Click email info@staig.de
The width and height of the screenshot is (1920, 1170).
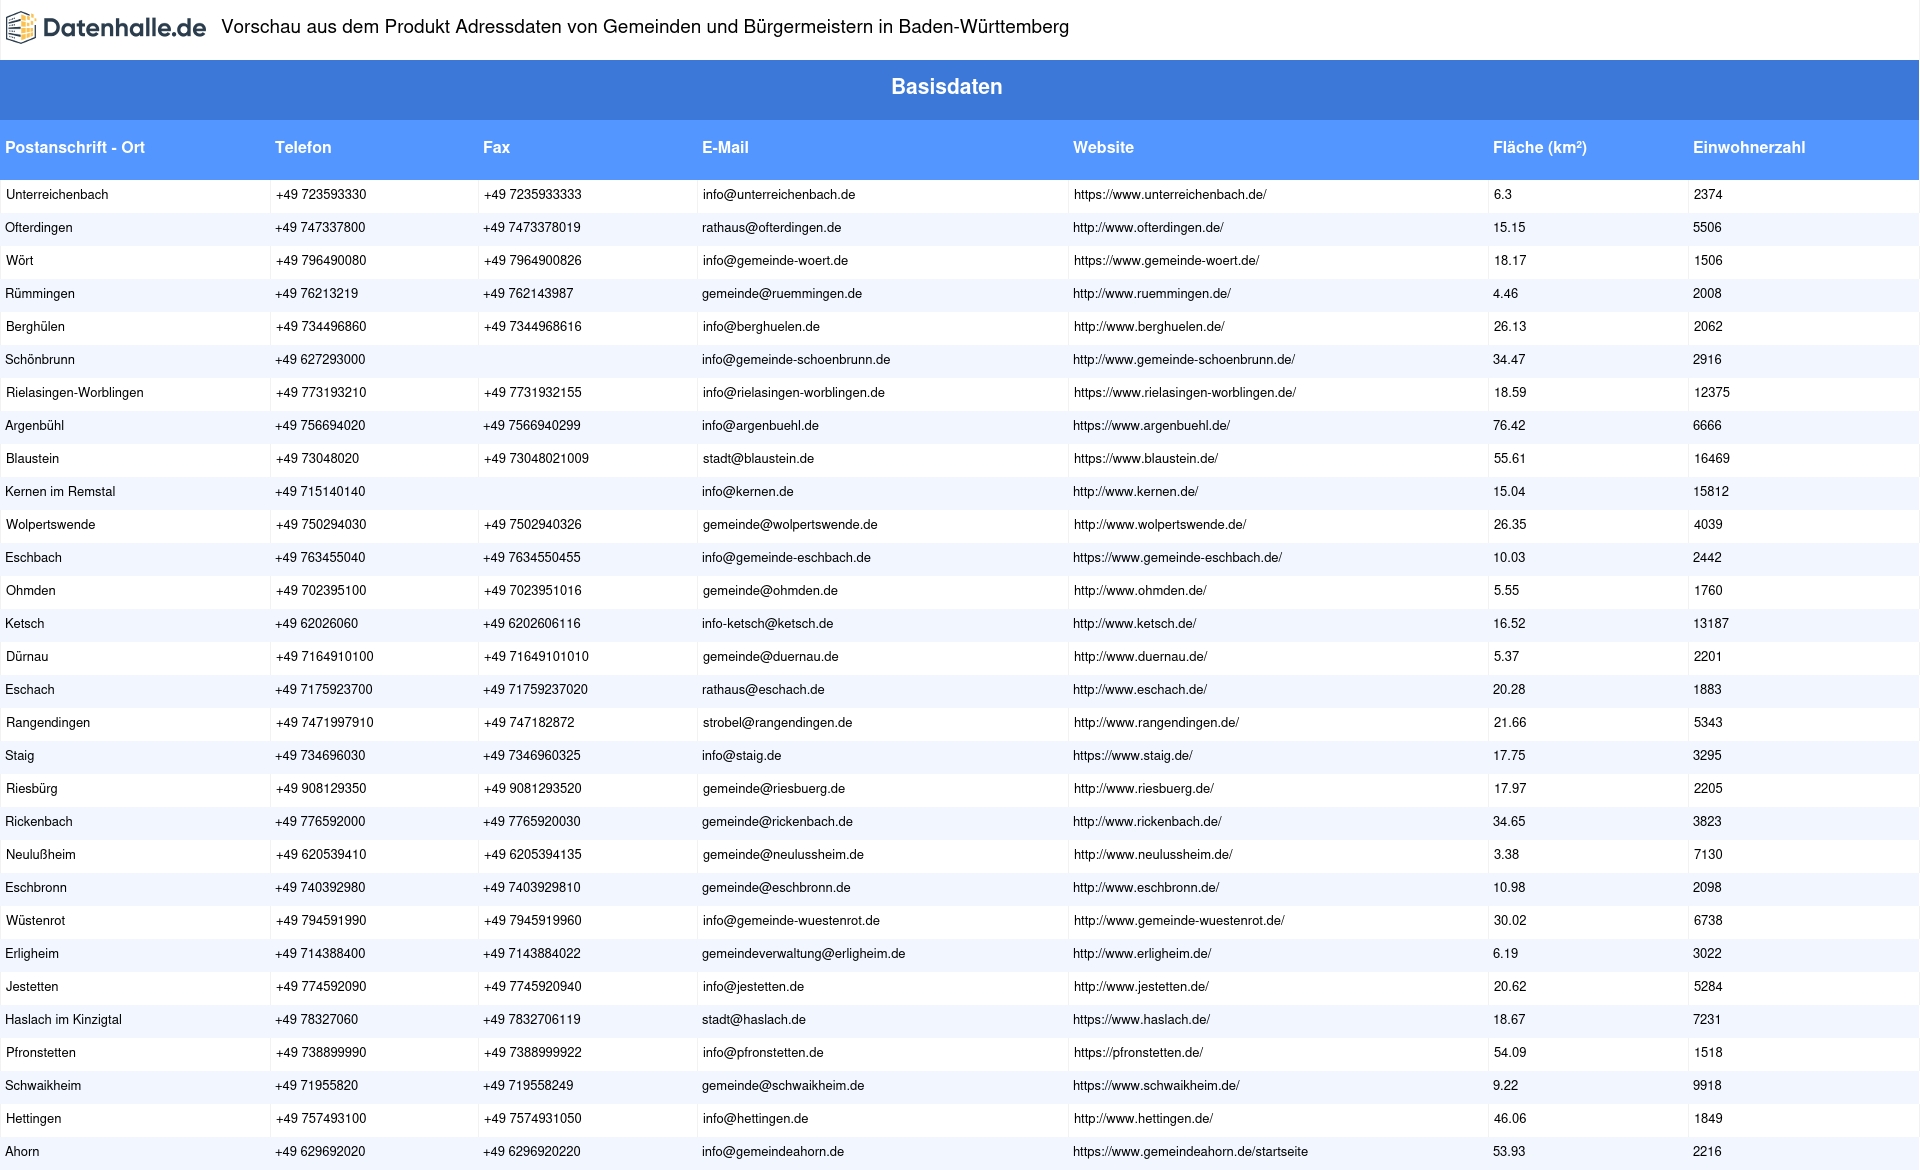click(741, 756)
